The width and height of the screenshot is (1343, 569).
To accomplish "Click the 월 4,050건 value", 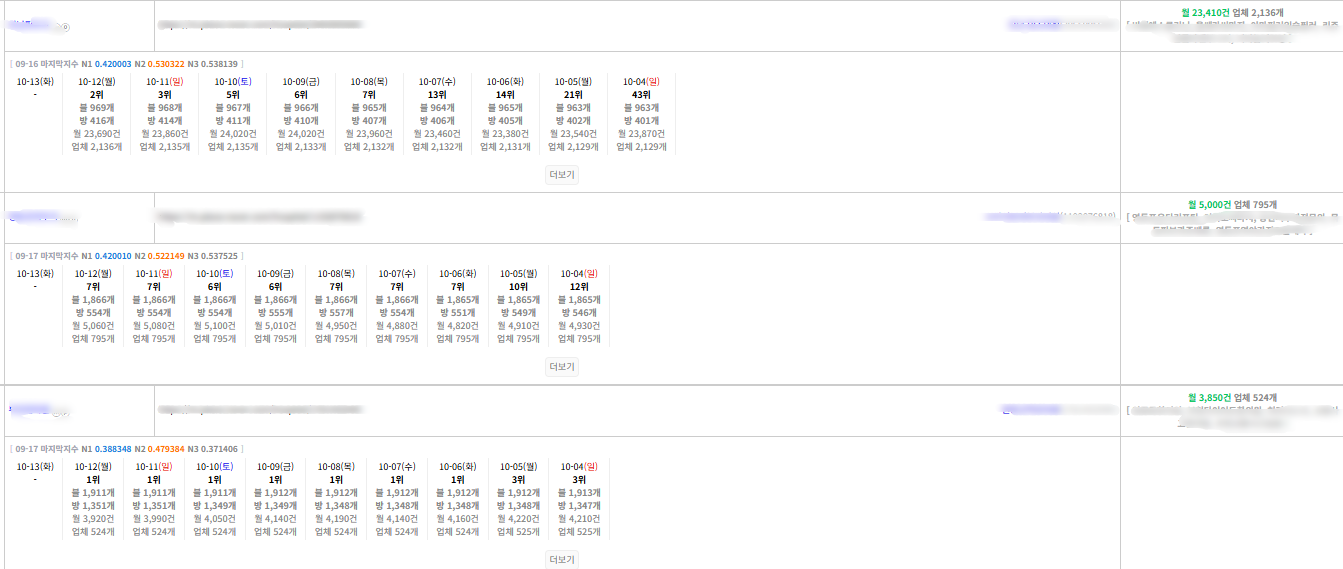I will click(x=215, y=519).
